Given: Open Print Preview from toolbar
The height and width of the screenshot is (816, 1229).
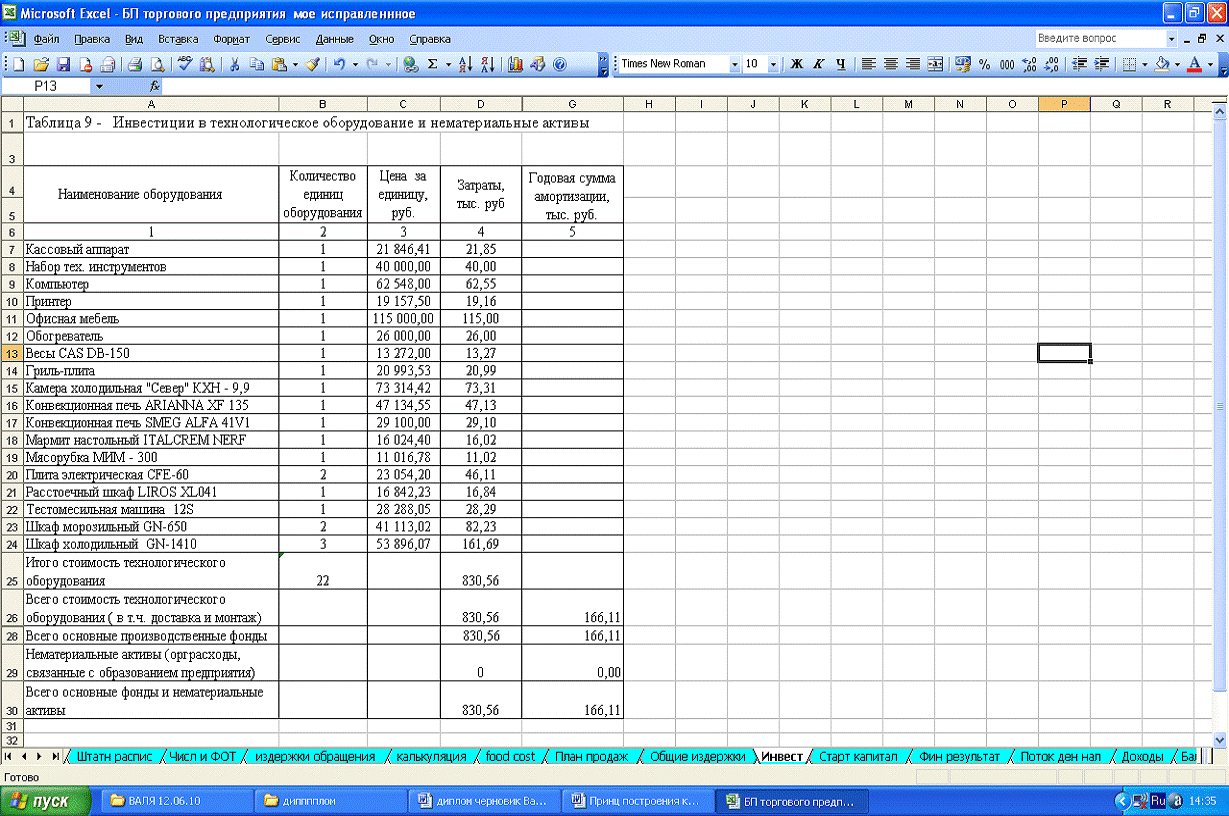Looking at the screenshot, I should click(x=156, y=64).
